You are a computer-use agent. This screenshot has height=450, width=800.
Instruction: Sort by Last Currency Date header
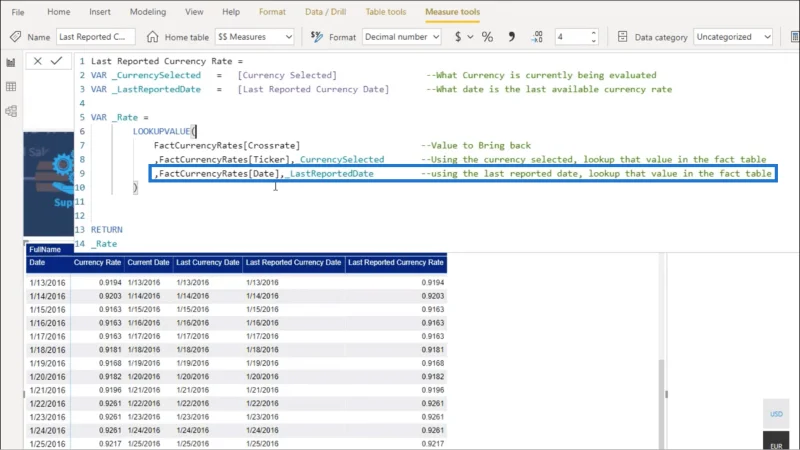(208, 262)
